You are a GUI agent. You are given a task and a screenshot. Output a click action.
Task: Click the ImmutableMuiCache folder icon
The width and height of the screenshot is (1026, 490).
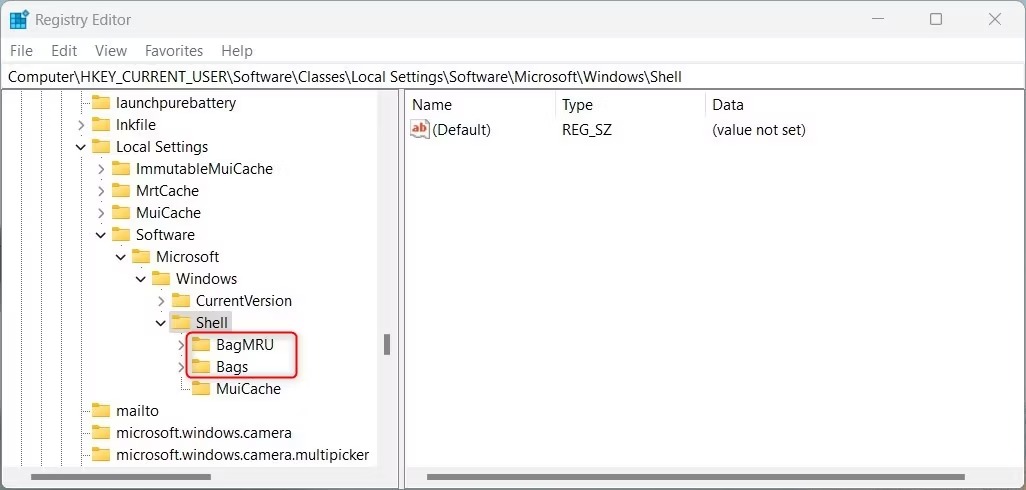[x=121, y=169]
